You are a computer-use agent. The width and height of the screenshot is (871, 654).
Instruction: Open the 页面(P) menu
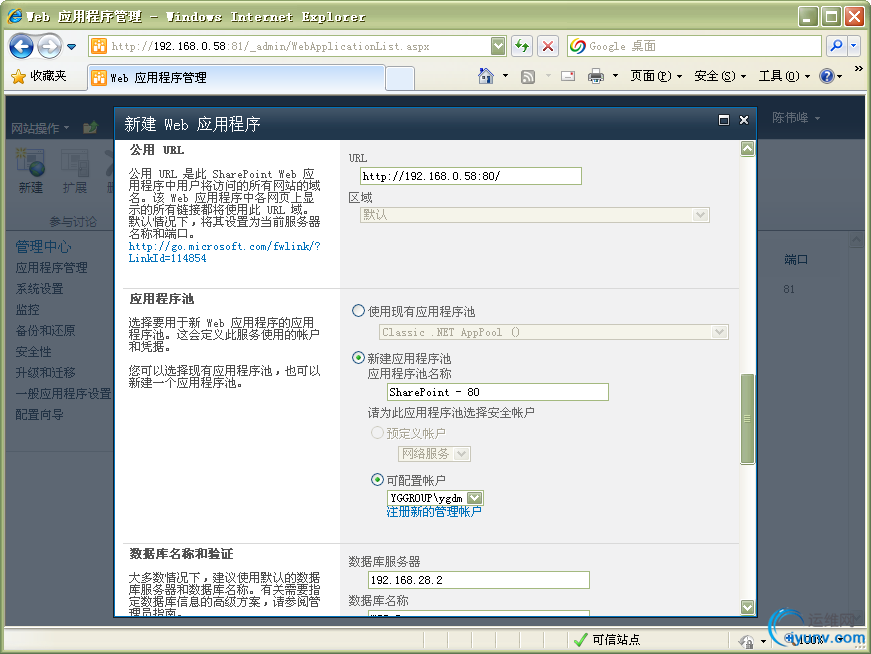tap(656, 76)
